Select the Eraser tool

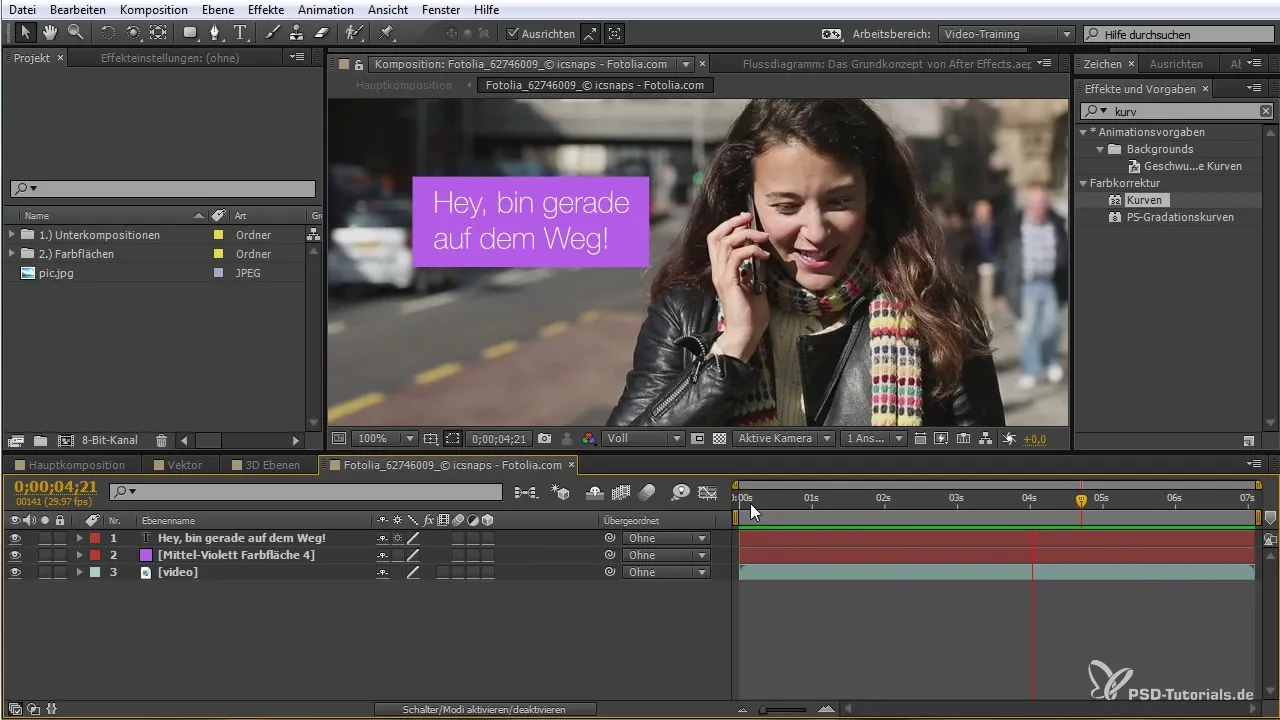pos(321,33)
